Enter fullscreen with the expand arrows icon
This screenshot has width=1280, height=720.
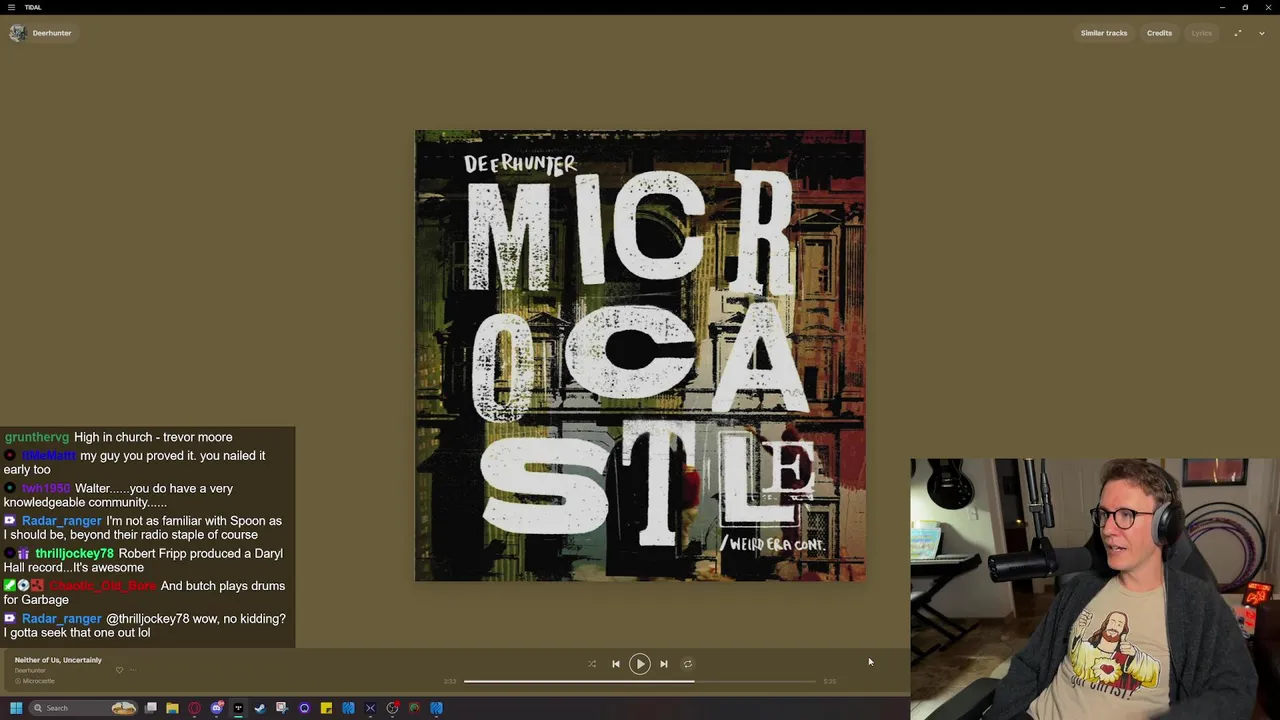(x=1238, y=33)
